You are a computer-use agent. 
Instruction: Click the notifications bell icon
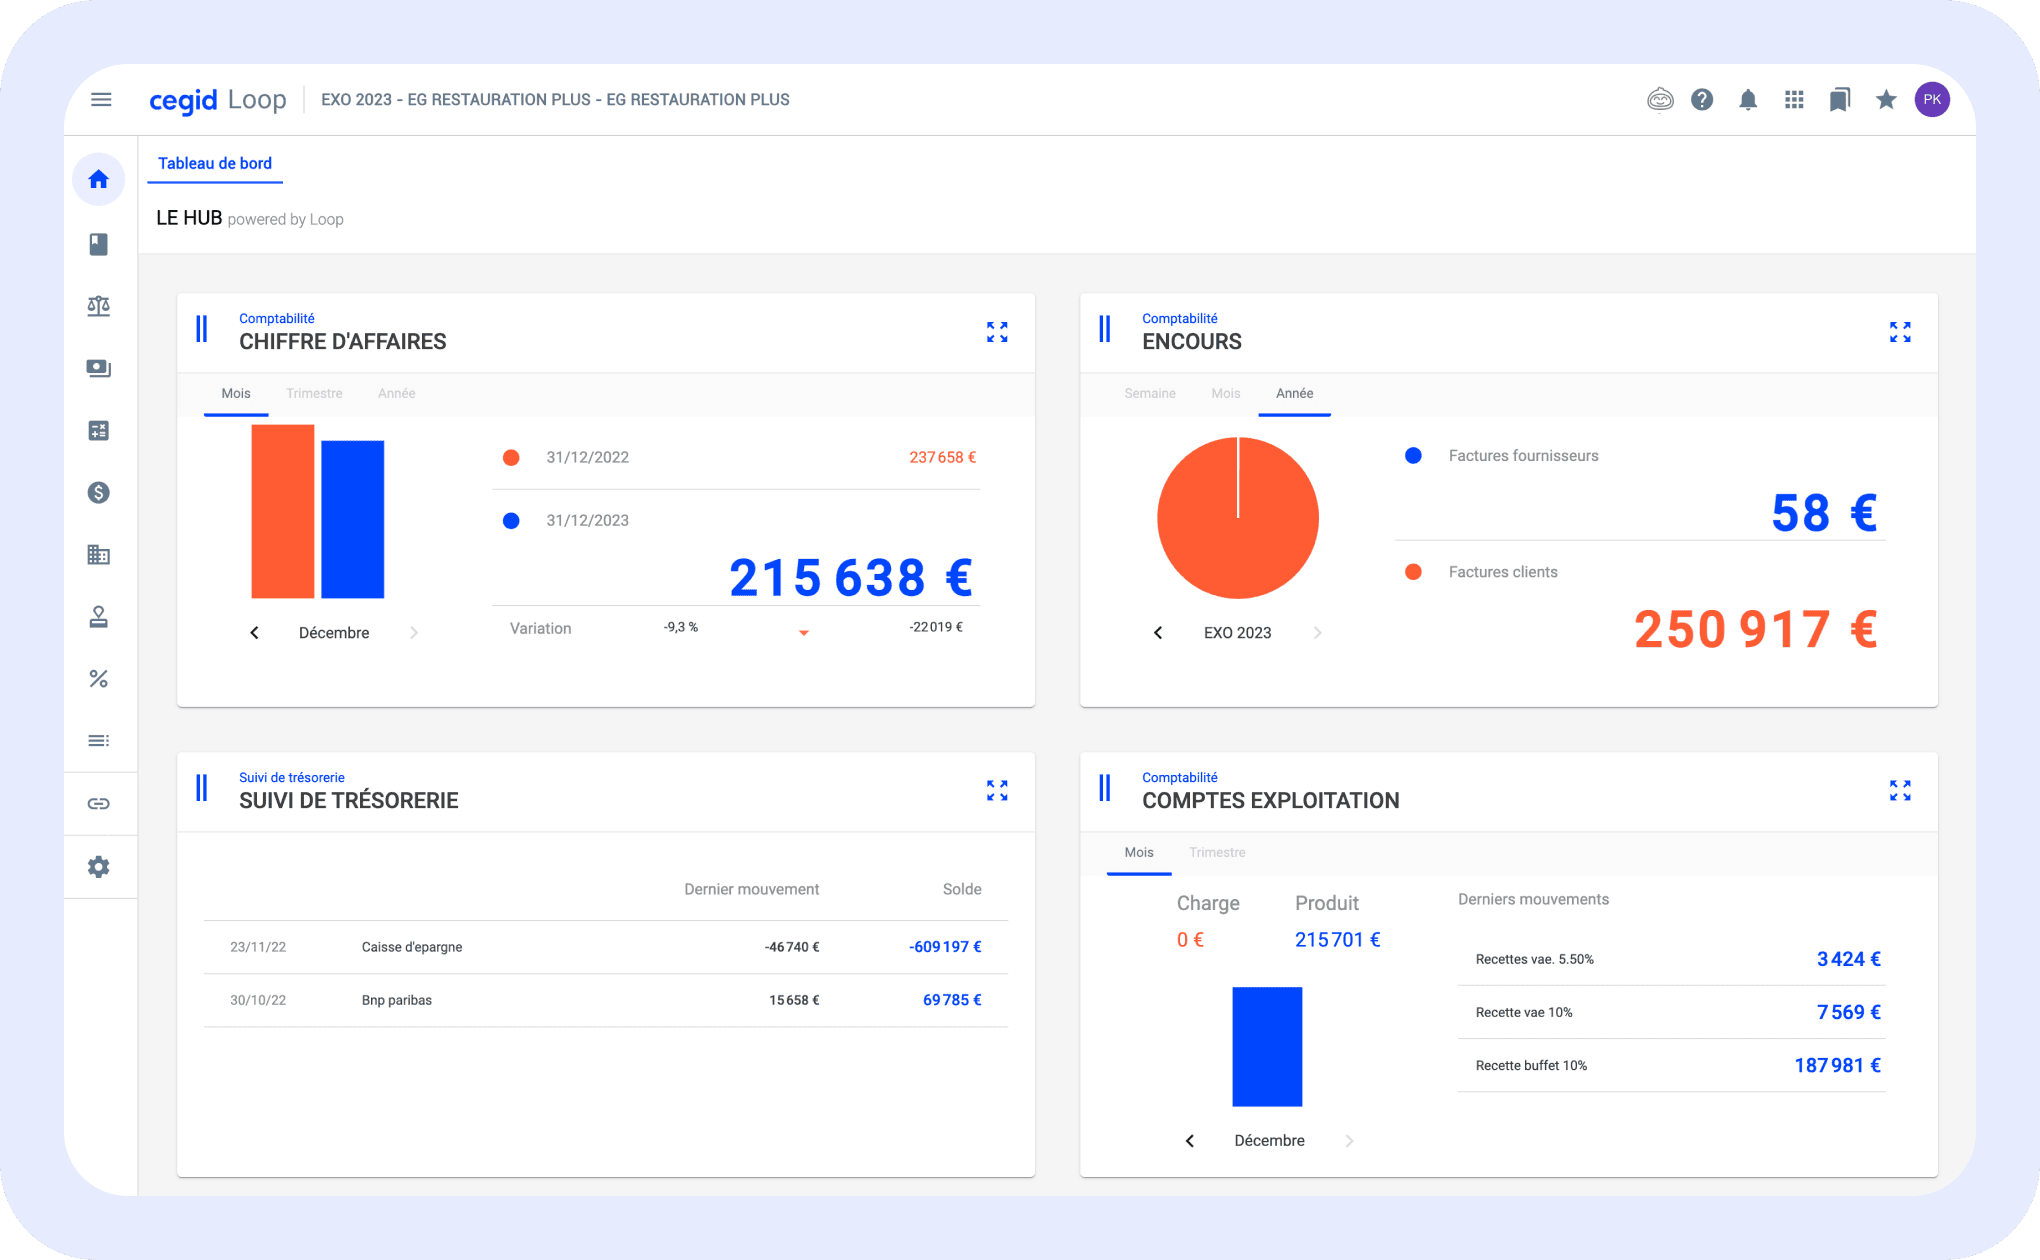tap(1748, 100)
